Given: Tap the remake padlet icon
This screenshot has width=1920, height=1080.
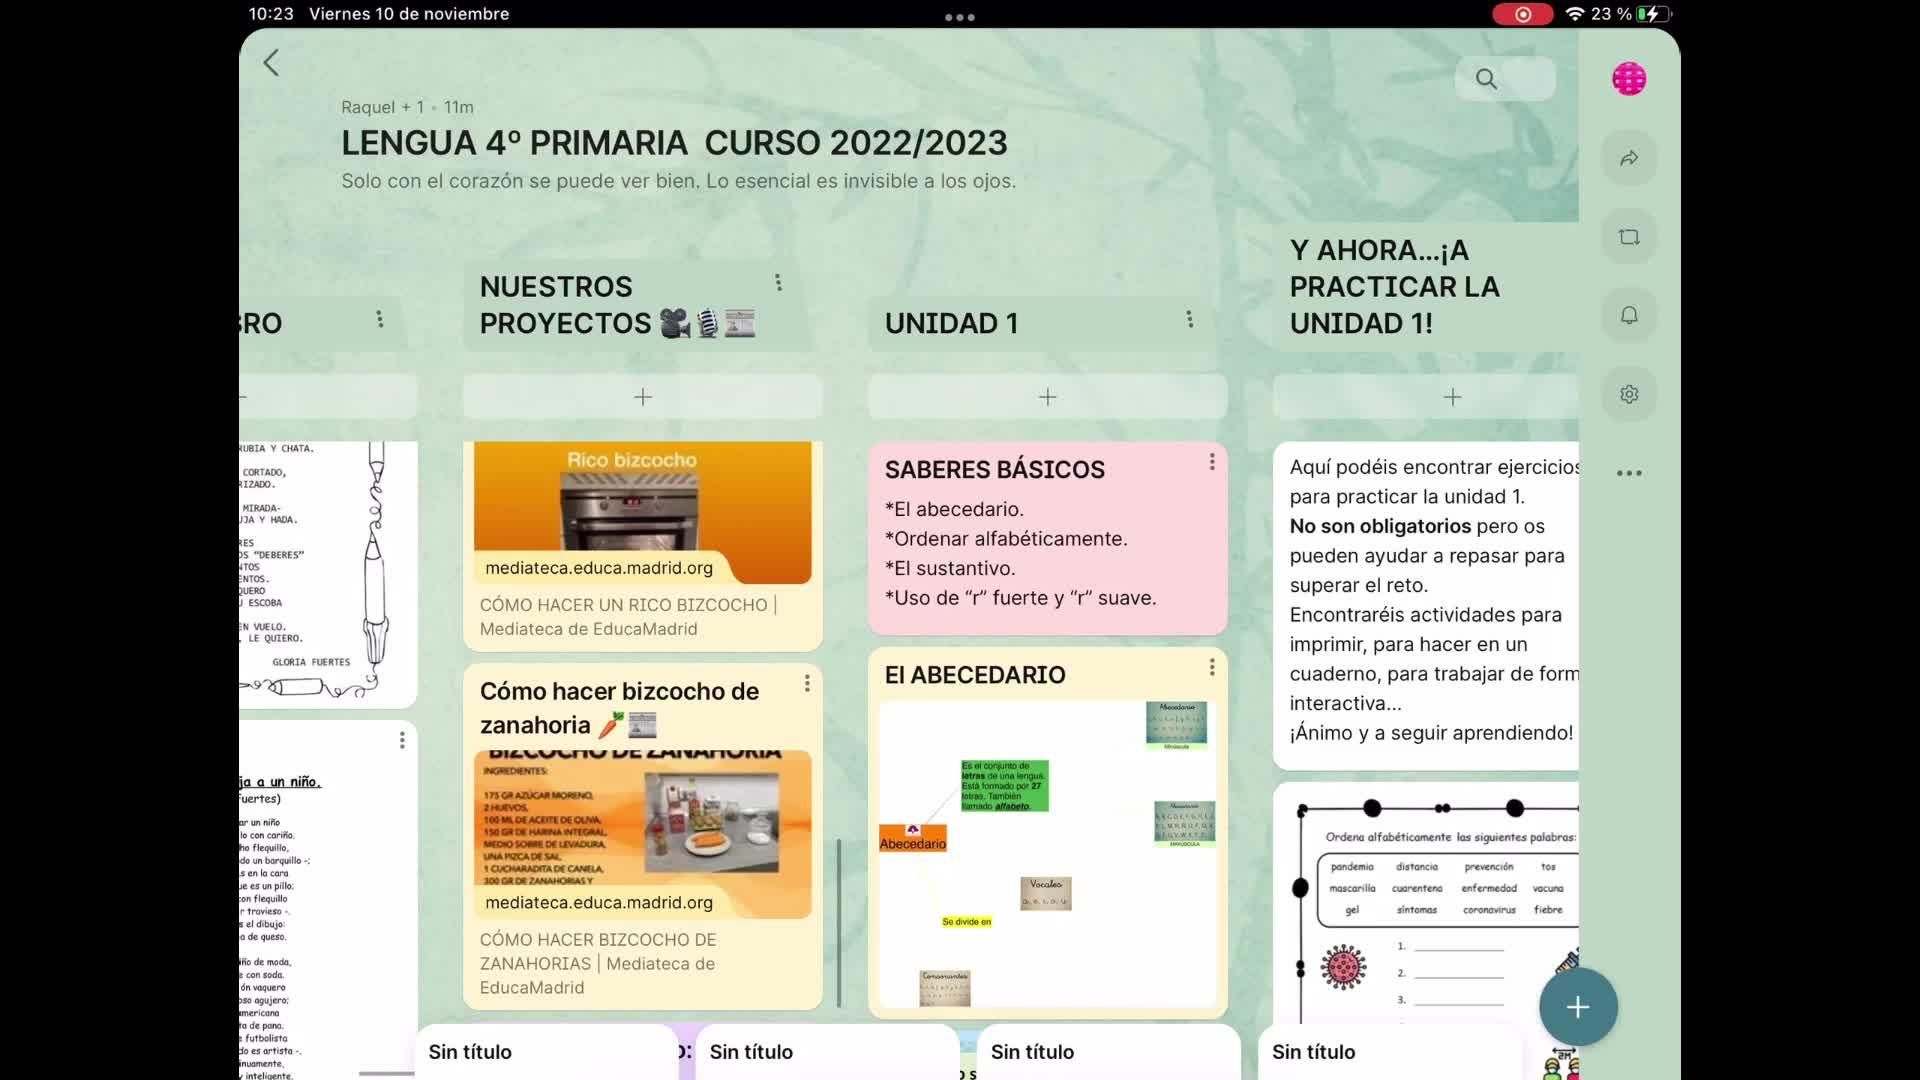Looking at the screenshot, I should pos(1629,237).
